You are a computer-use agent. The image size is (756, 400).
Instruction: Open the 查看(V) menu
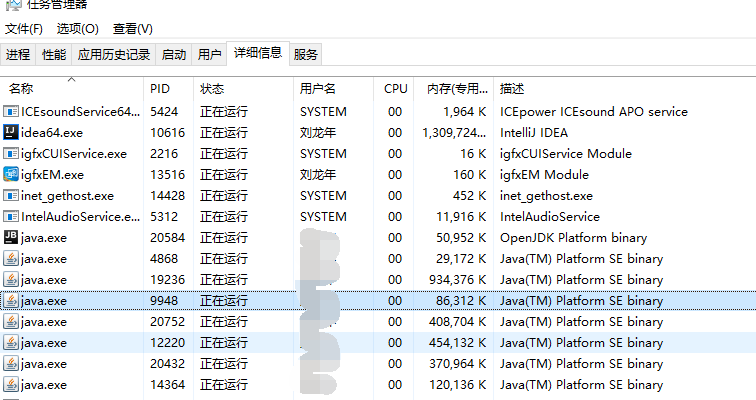click(132, 29)
